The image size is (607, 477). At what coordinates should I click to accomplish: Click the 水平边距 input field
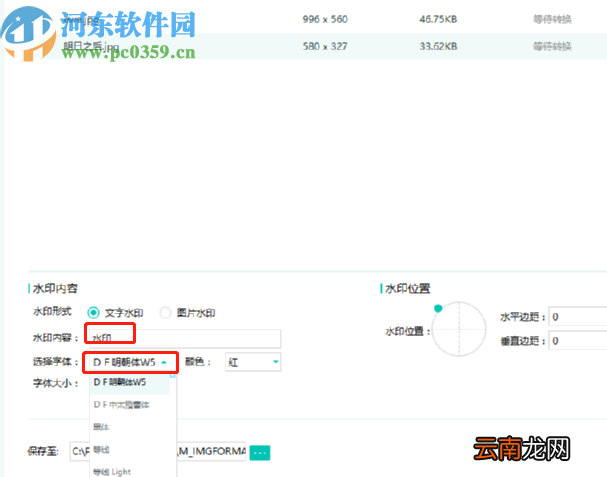[578, 317]
